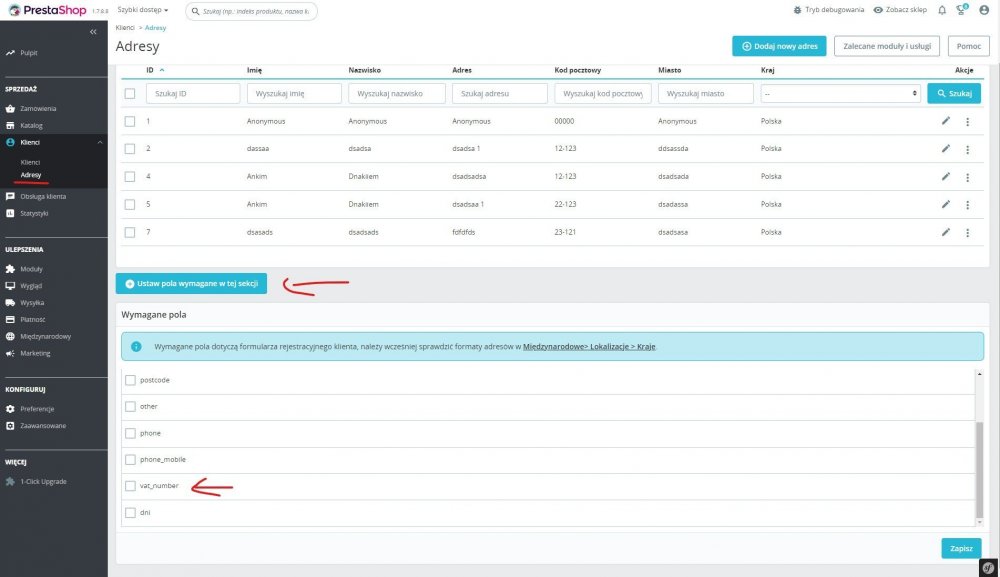Click the Symfony debug toolbar icon
This screenshot has width=1000, height=577.
coord(988,567)
